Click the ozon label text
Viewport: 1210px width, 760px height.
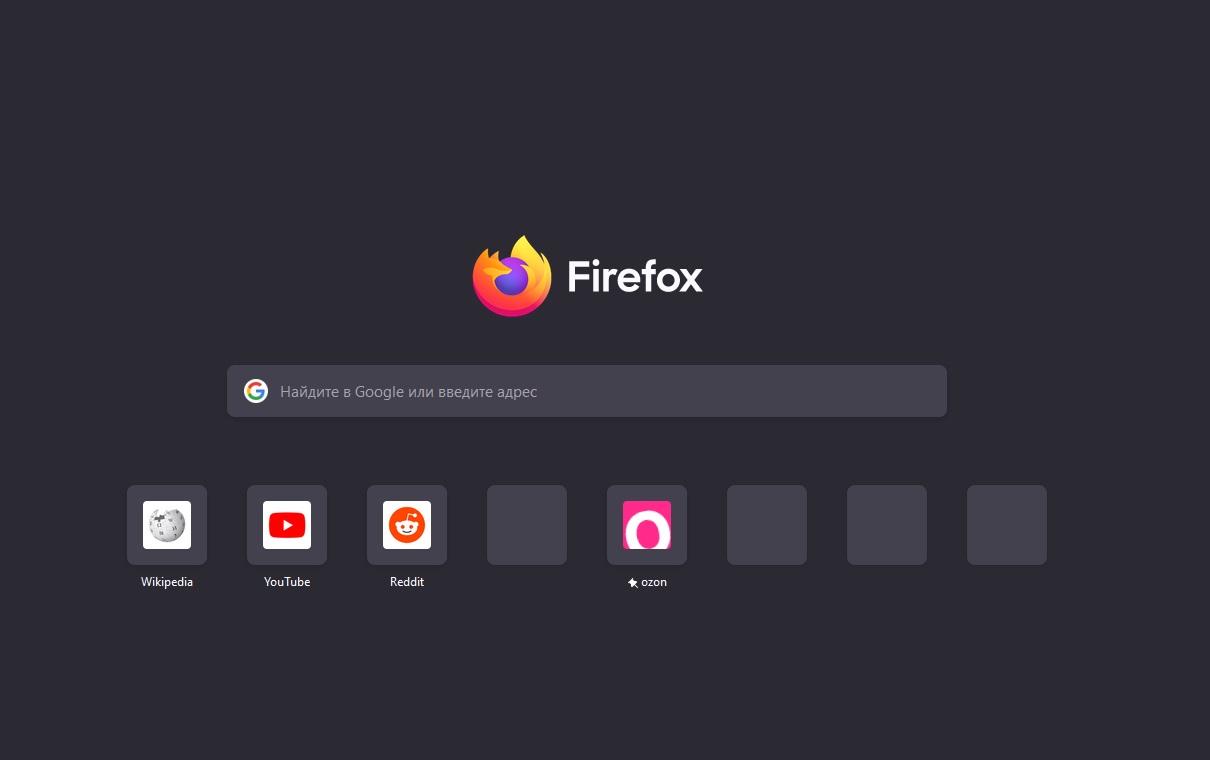click(x=654, y=582)
